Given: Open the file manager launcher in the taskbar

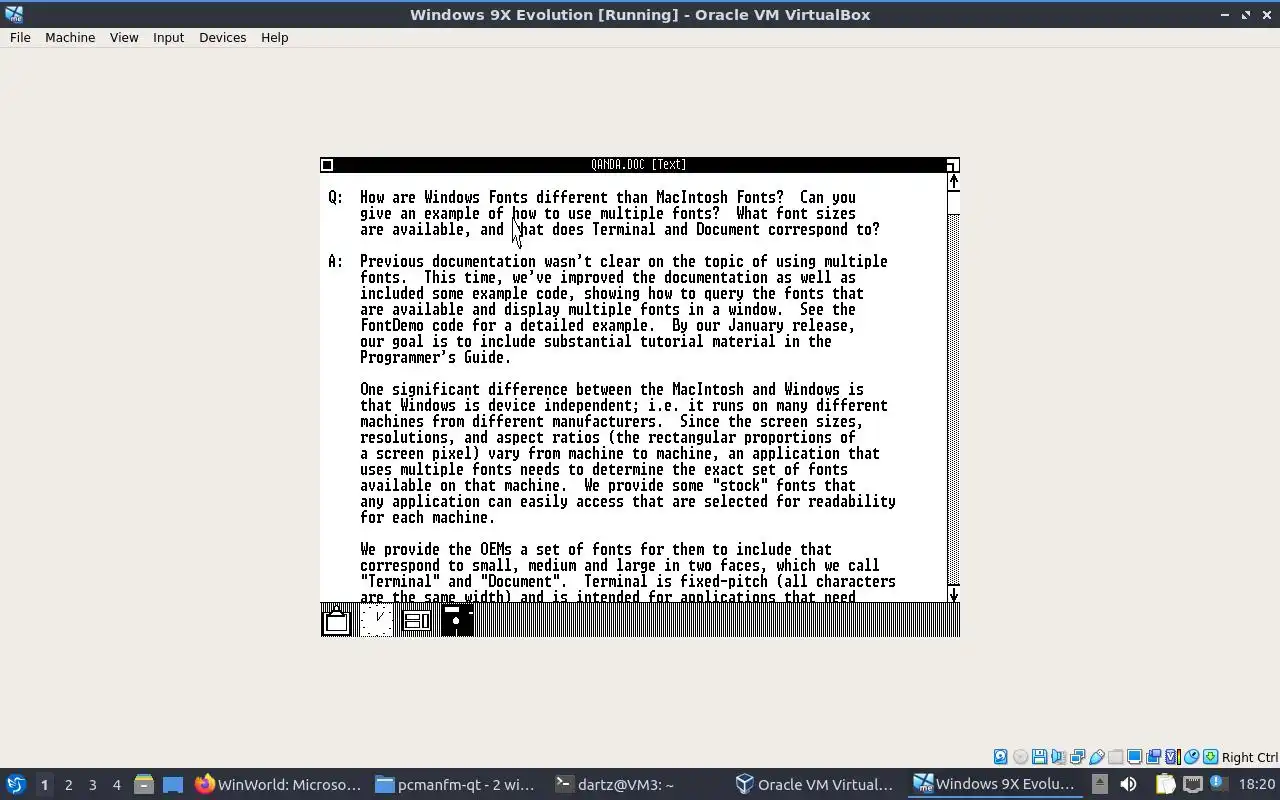Looking at the screenshot, I should [x=143, y=784].
